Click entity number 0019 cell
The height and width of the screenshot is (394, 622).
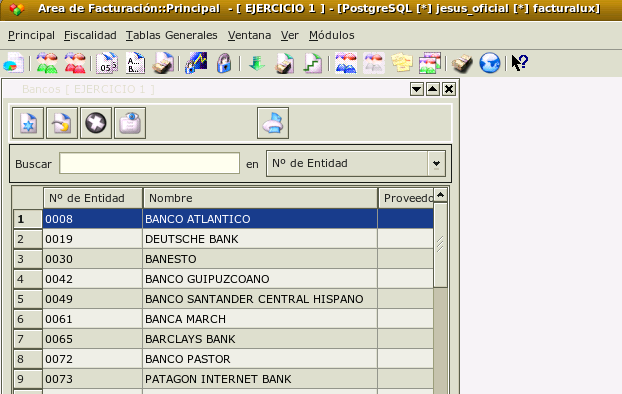(93, 239)
